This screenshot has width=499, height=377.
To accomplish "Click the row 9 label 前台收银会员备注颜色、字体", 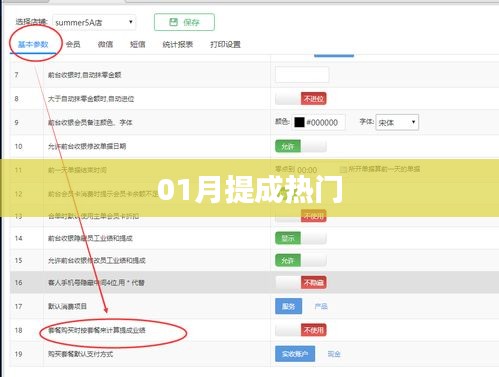I will pyautogui.click(x=90, y=123).
